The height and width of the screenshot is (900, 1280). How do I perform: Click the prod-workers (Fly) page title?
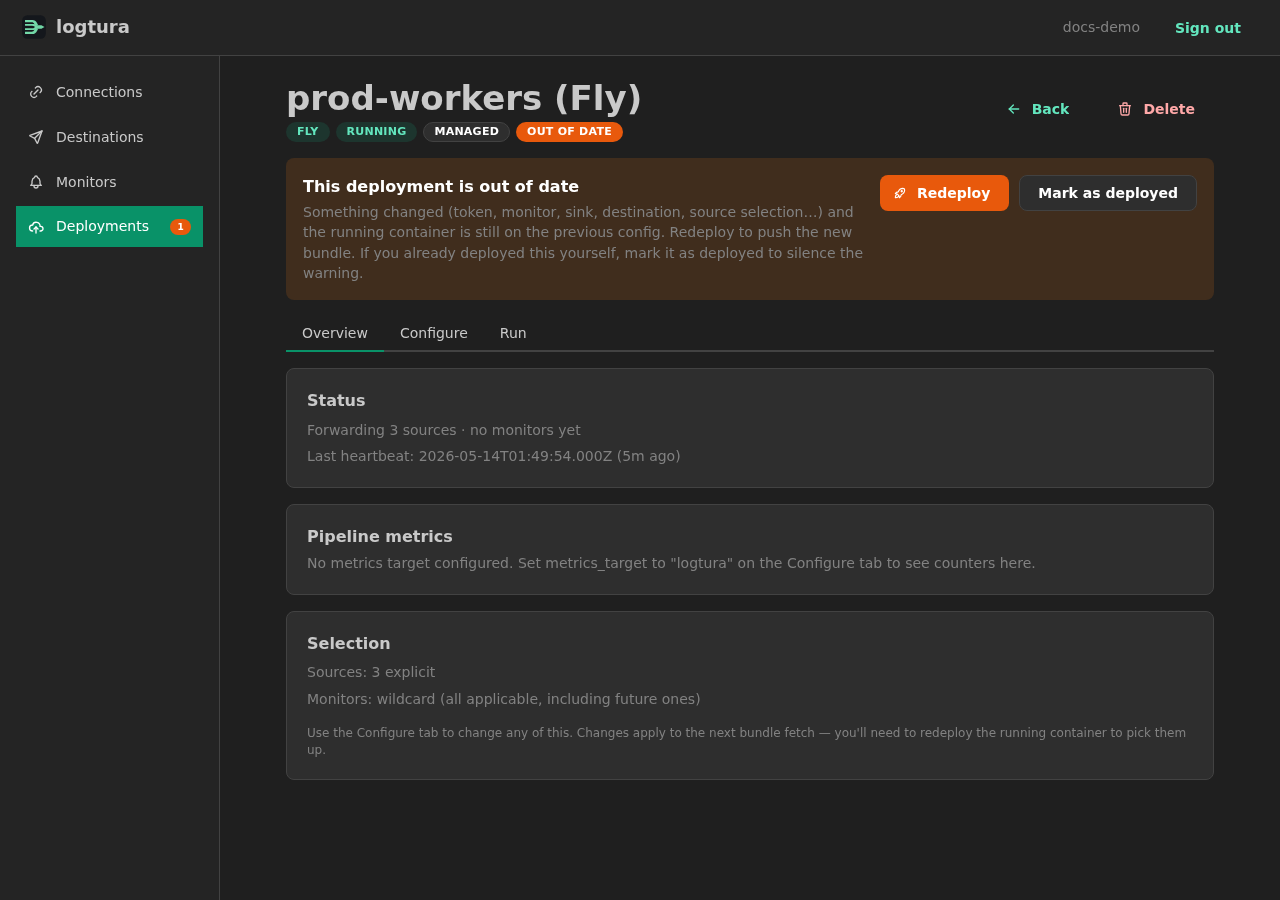point(464,98)
